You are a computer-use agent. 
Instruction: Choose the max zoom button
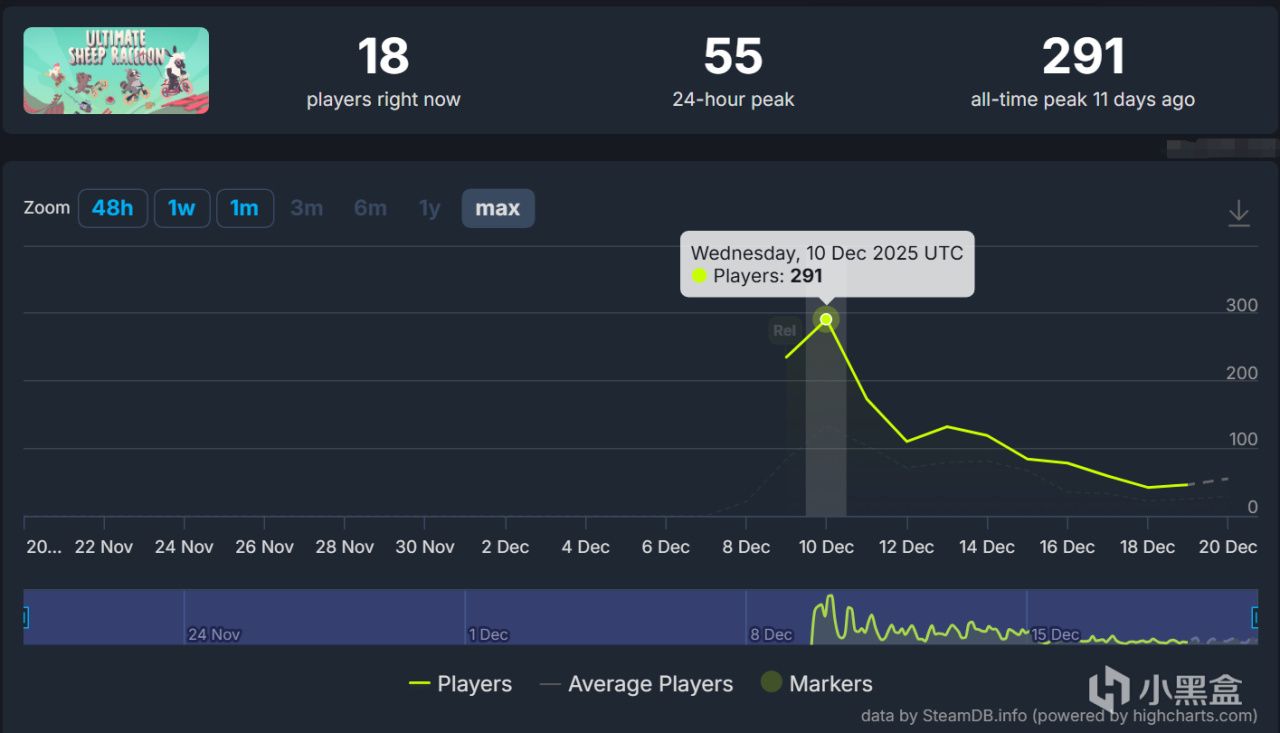click(x=497, y=208)
